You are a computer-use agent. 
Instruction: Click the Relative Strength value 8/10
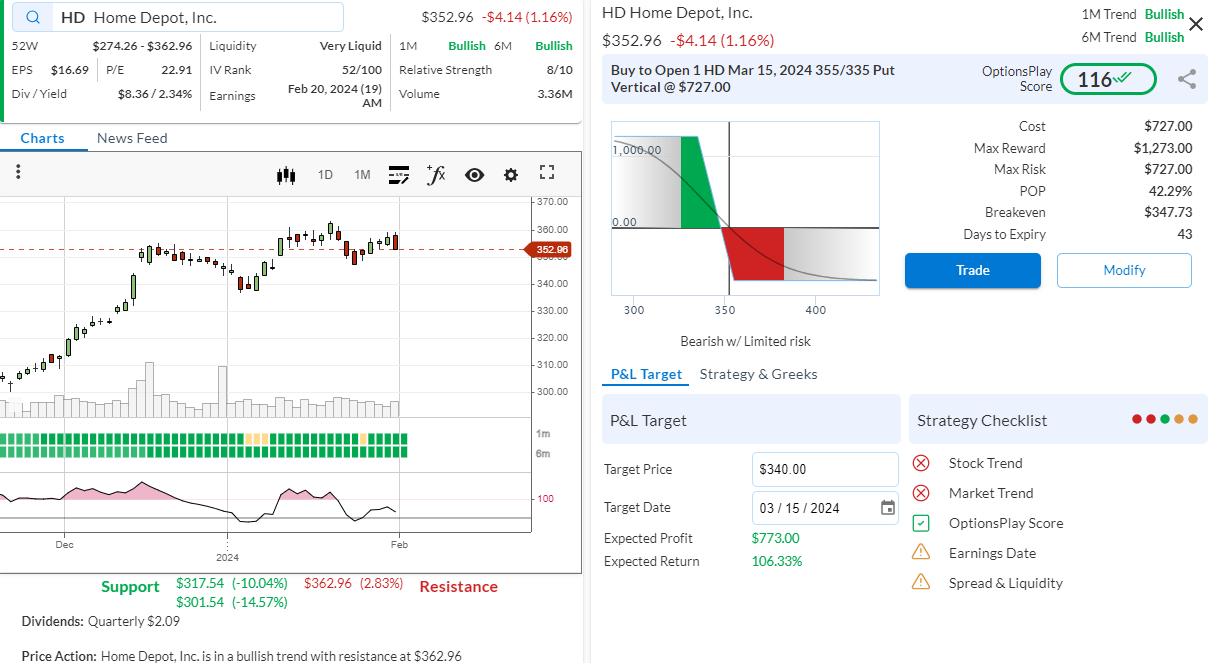tap(560, 70)
